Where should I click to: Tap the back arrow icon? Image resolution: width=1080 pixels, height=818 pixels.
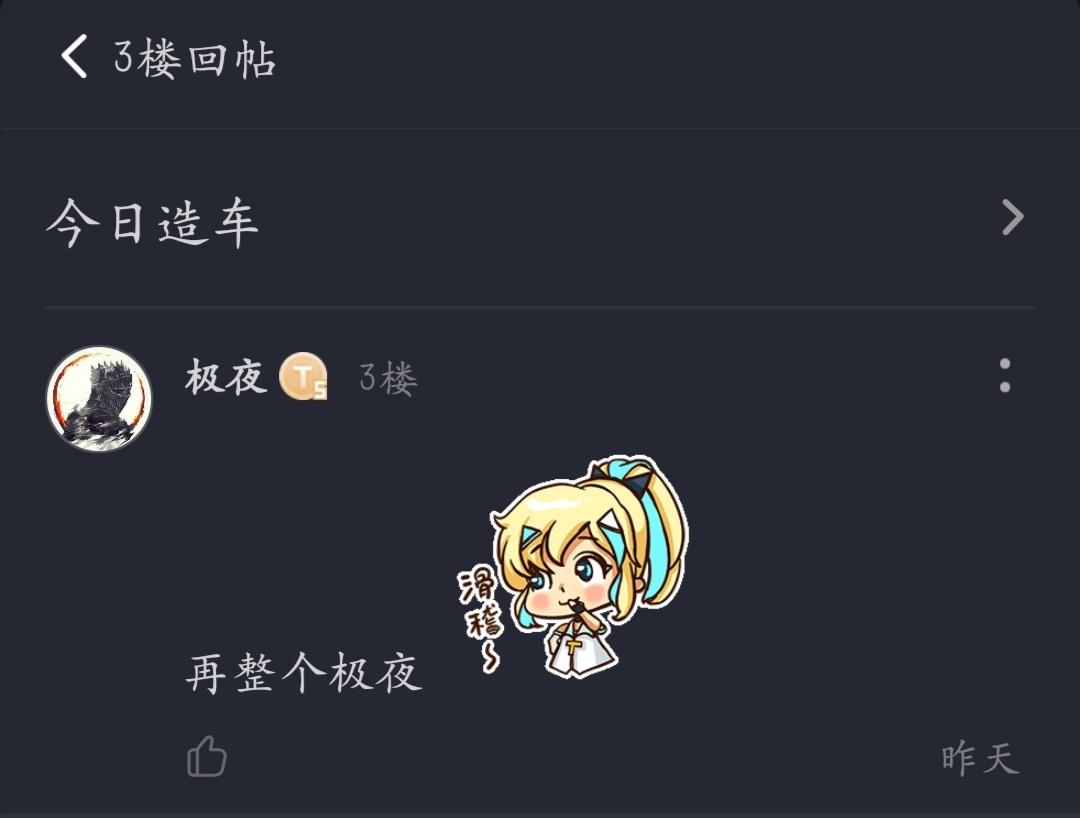coord(74,56)
